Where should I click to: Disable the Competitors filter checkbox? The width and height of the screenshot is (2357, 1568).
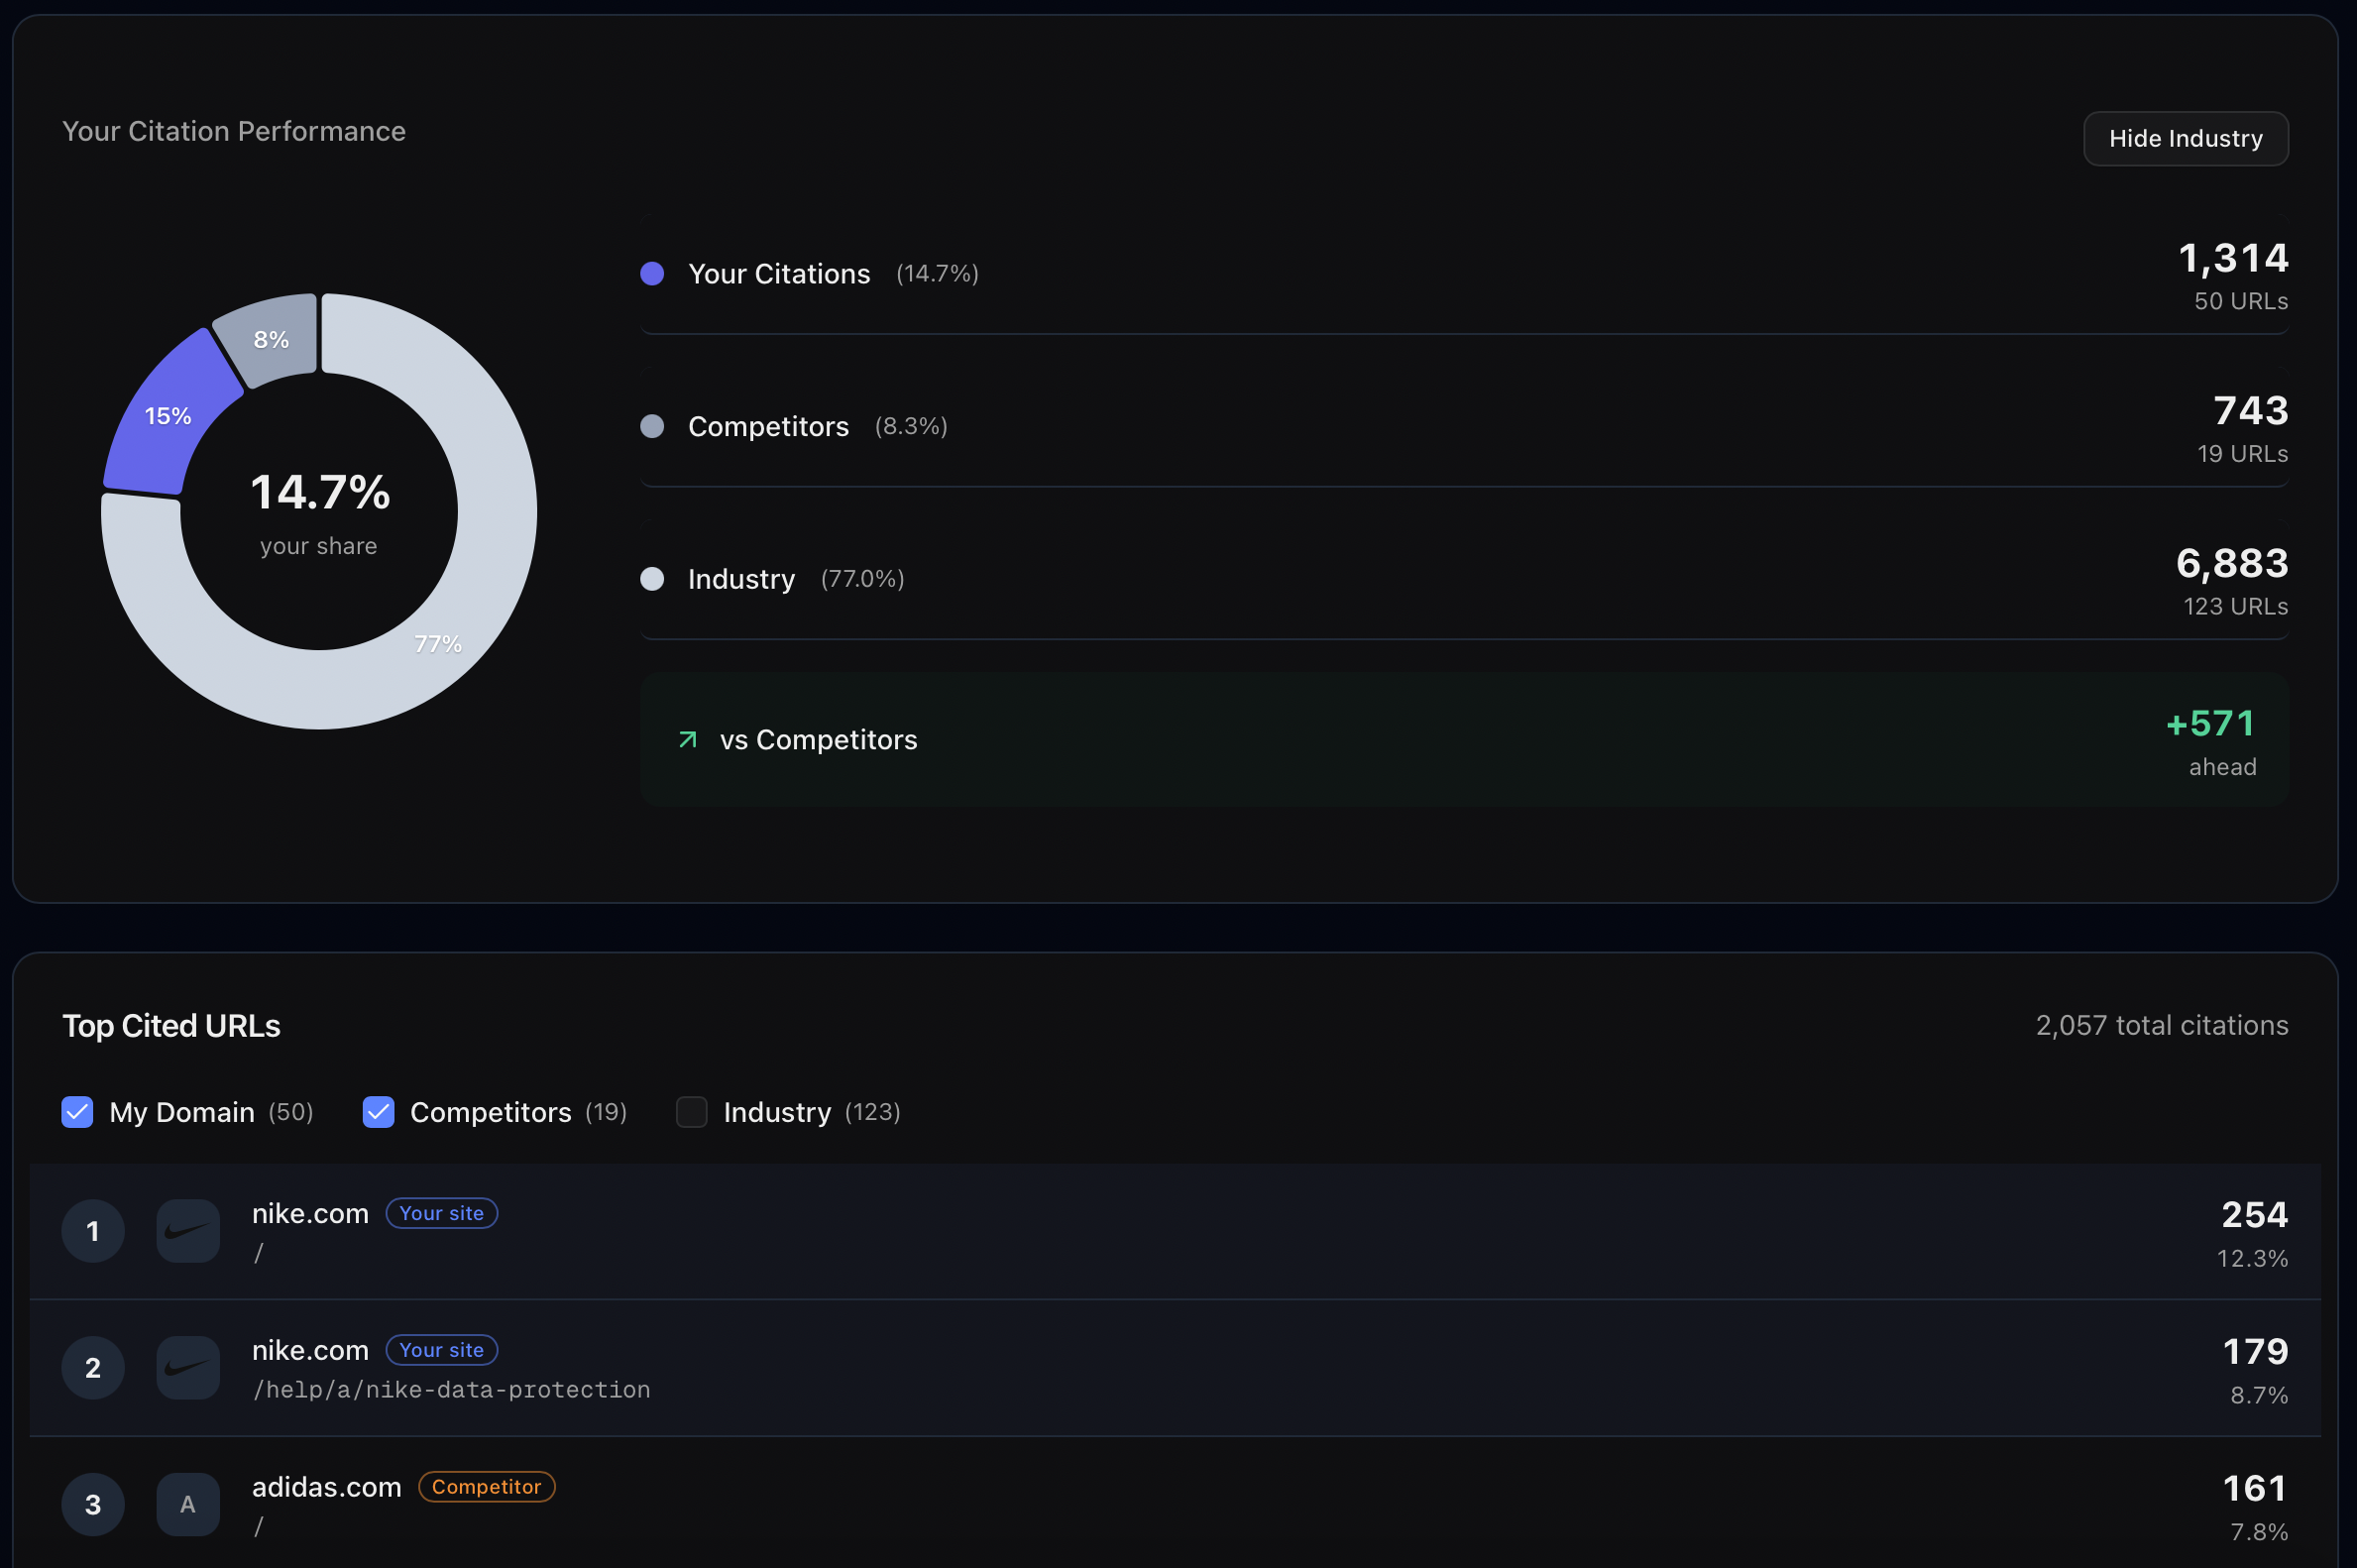378,1112
